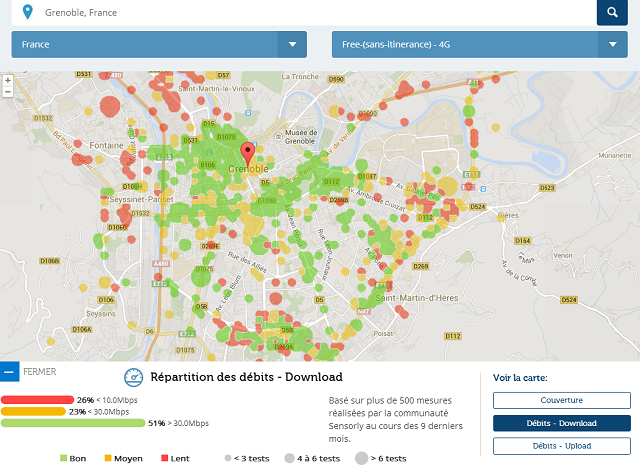Click the magnifier search button
The height and width of the screenshot is (468, 640).
pyautogui.click(x=612, y=13)
